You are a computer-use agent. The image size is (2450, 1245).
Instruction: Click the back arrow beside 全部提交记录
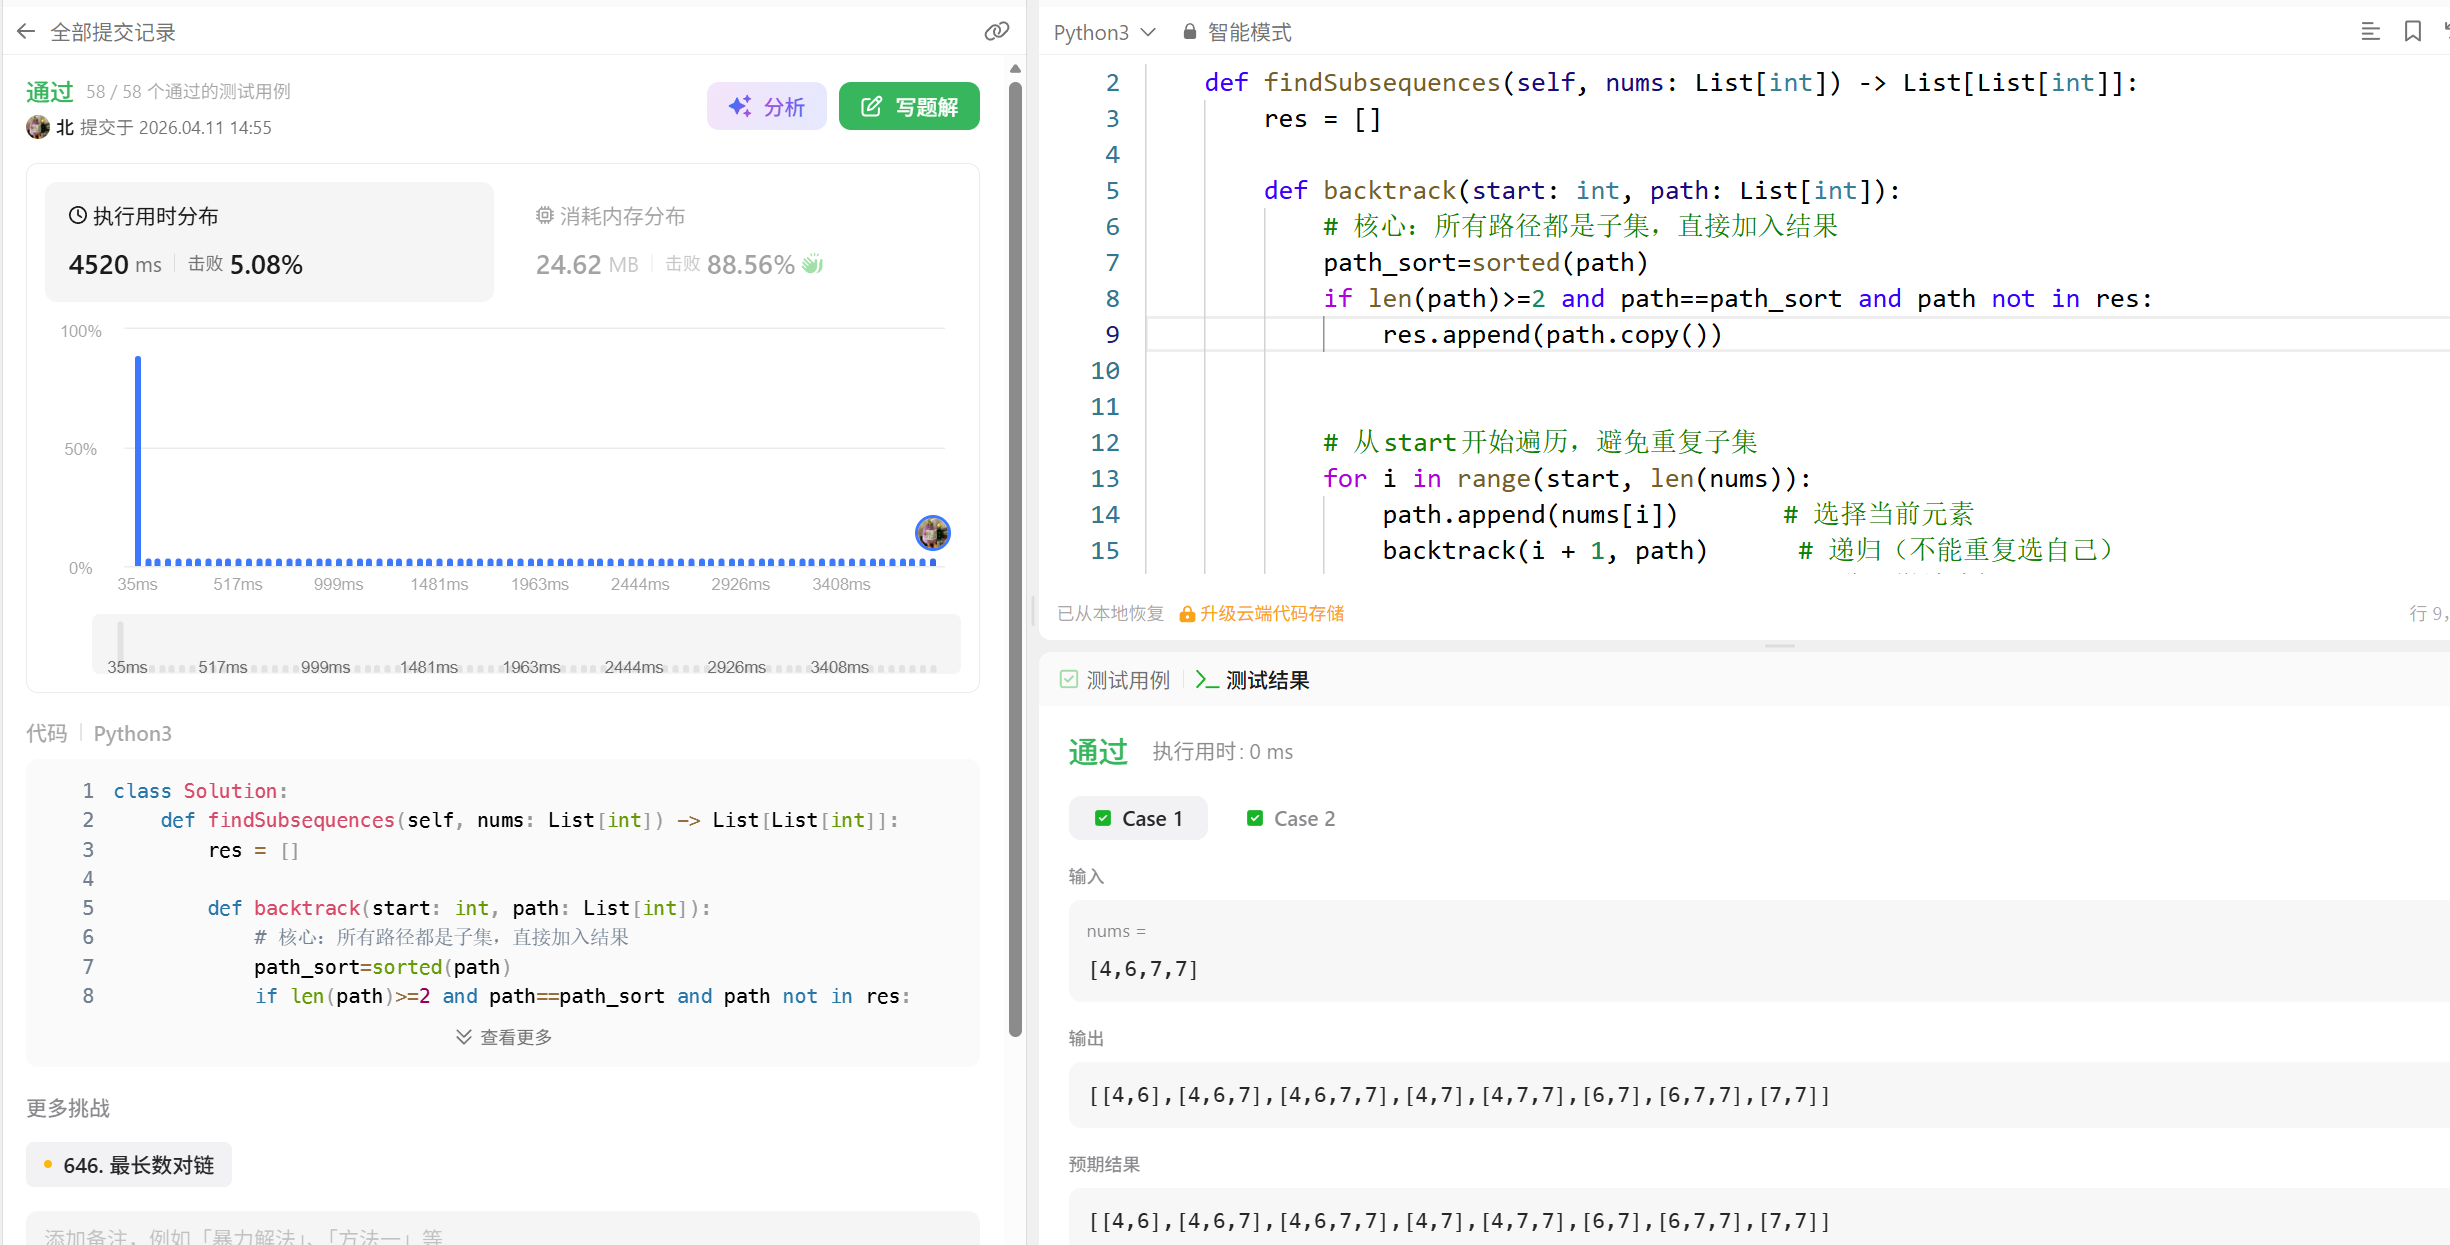point(26,32)
